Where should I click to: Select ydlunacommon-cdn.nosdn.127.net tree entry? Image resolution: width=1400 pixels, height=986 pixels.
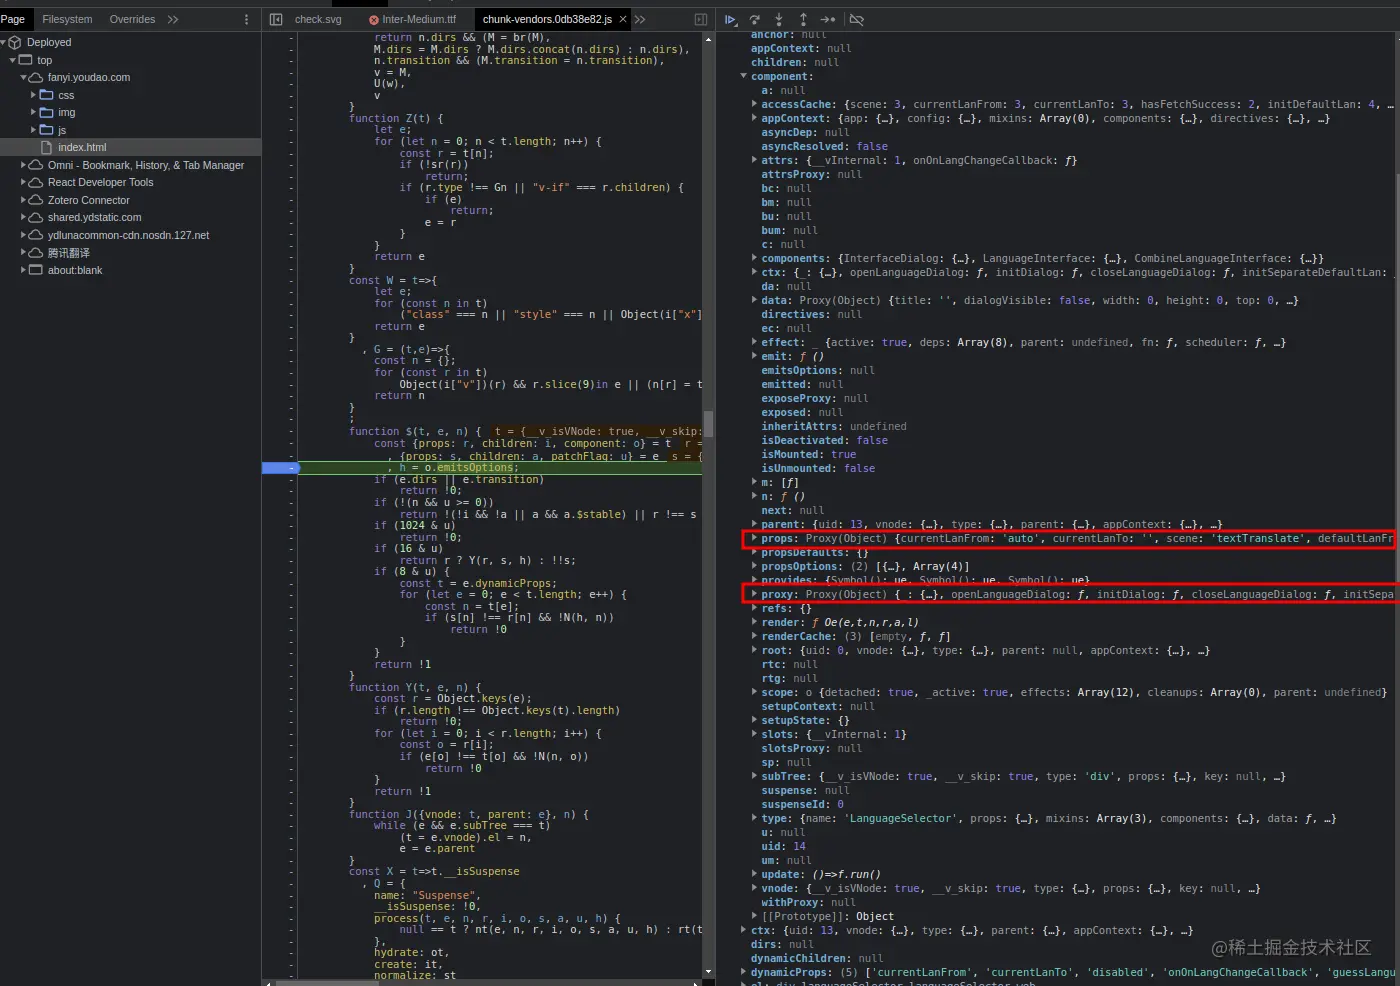coord(128,235)
